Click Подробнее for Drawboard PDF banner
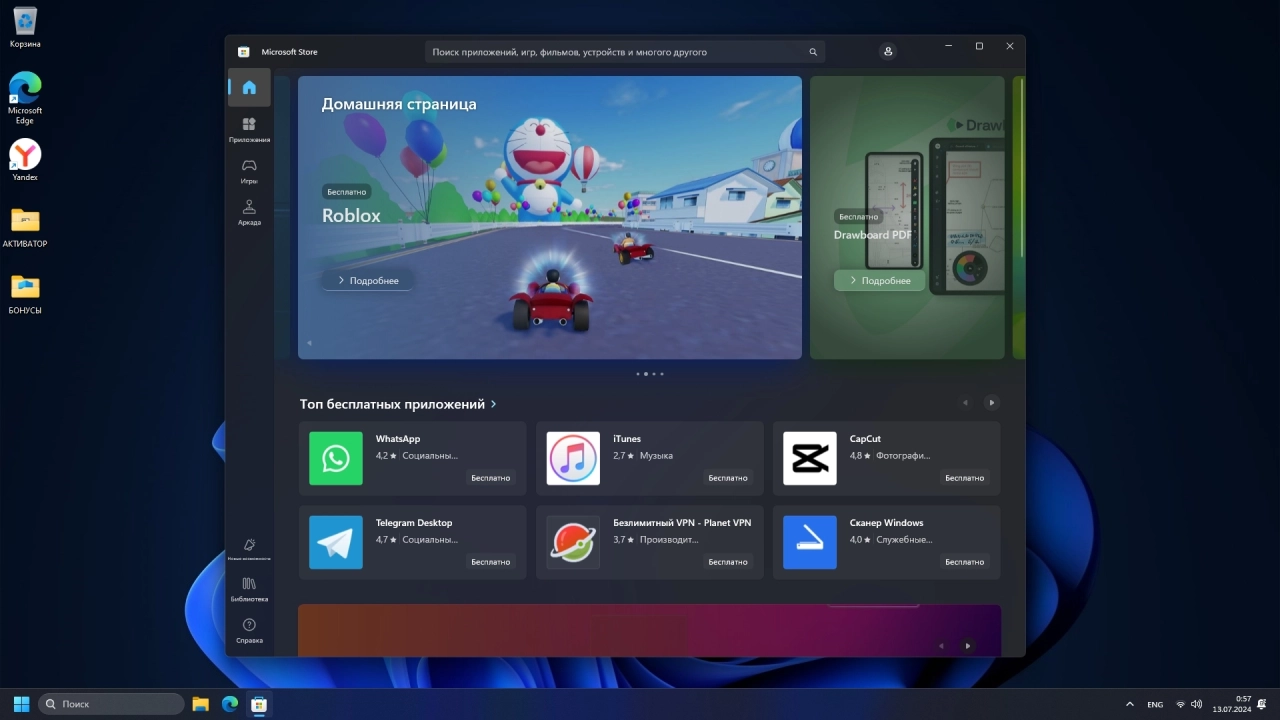The width and height of the screenshot is (1280, 720). [x=880, y=281]
